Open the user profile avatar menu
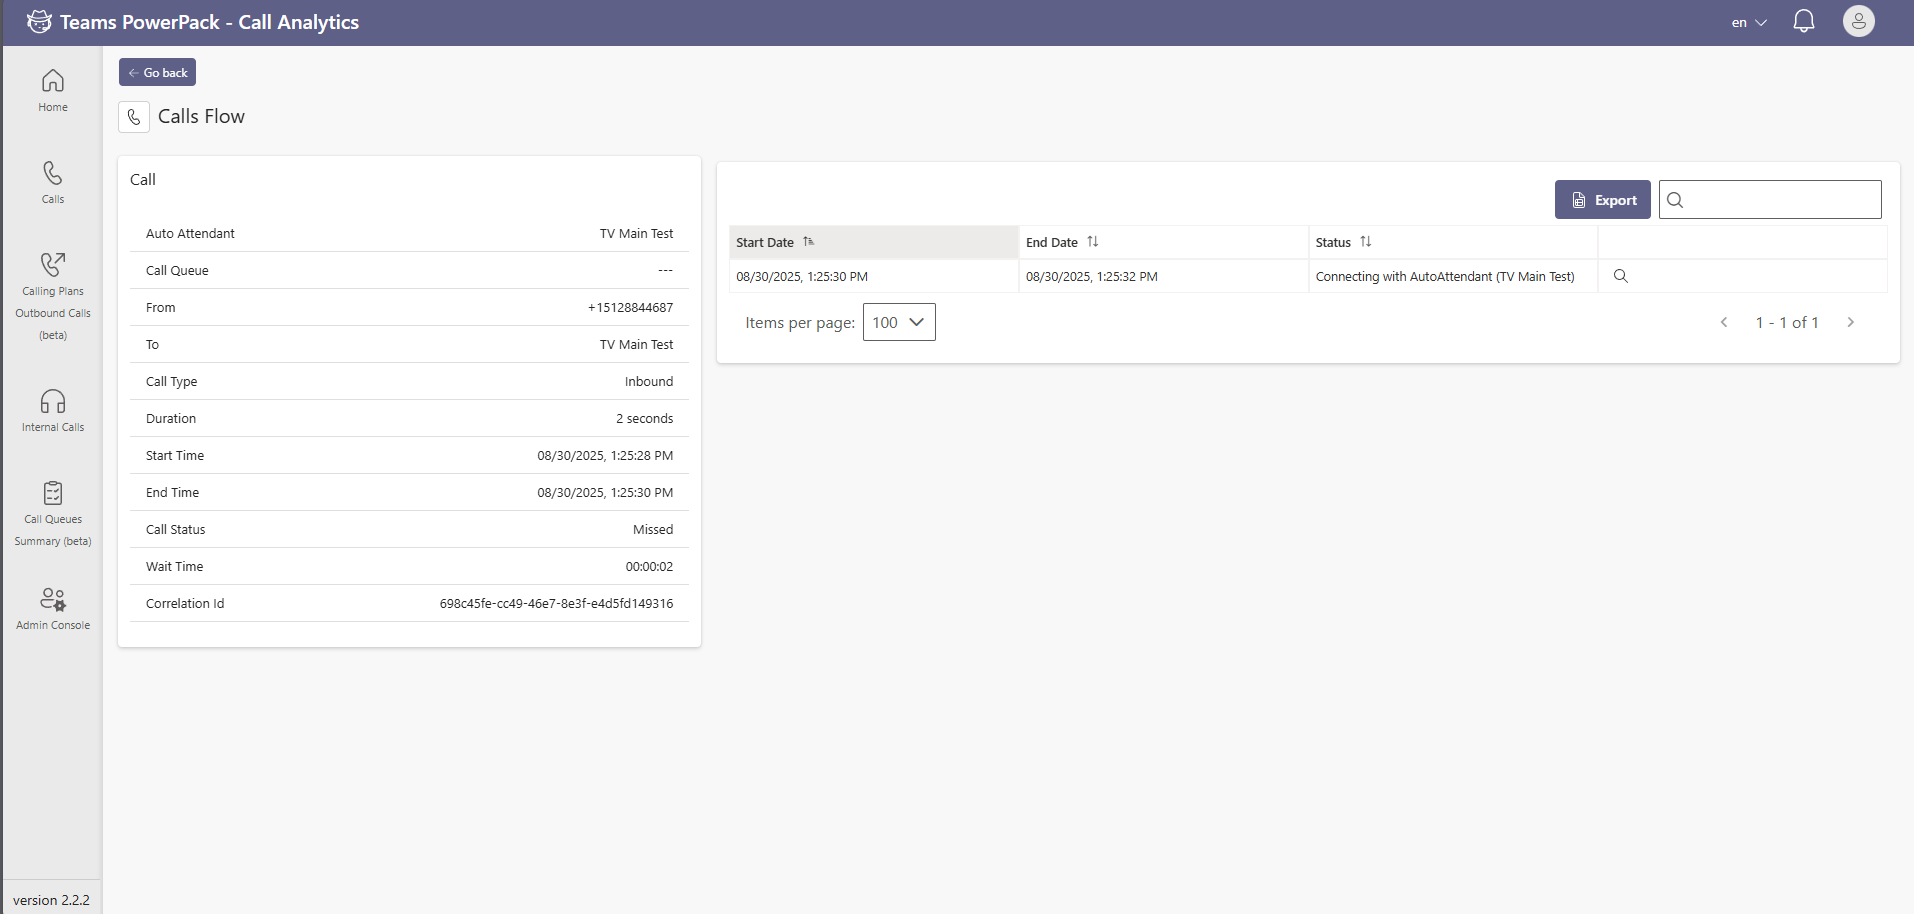 [1858, 22]
